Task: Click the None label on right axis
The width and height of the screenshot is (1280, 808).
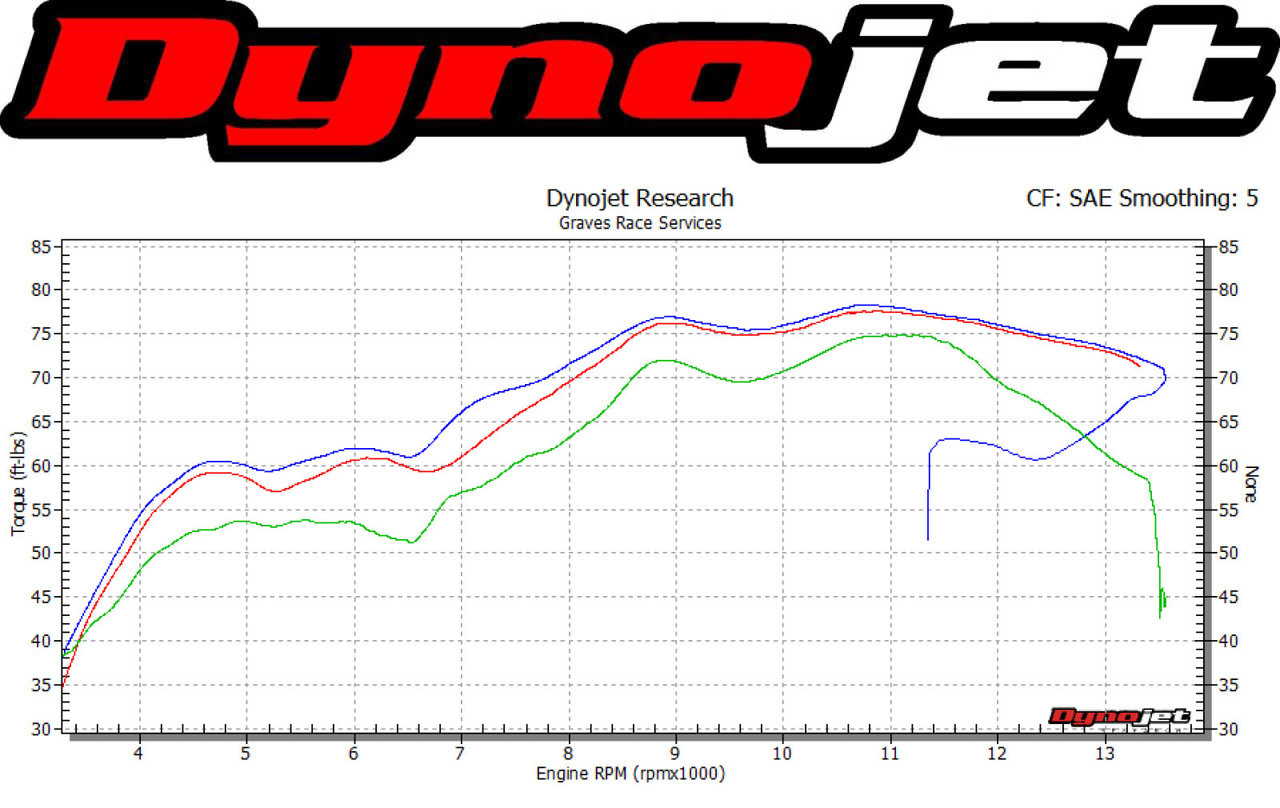Action: coord(1250,487)
